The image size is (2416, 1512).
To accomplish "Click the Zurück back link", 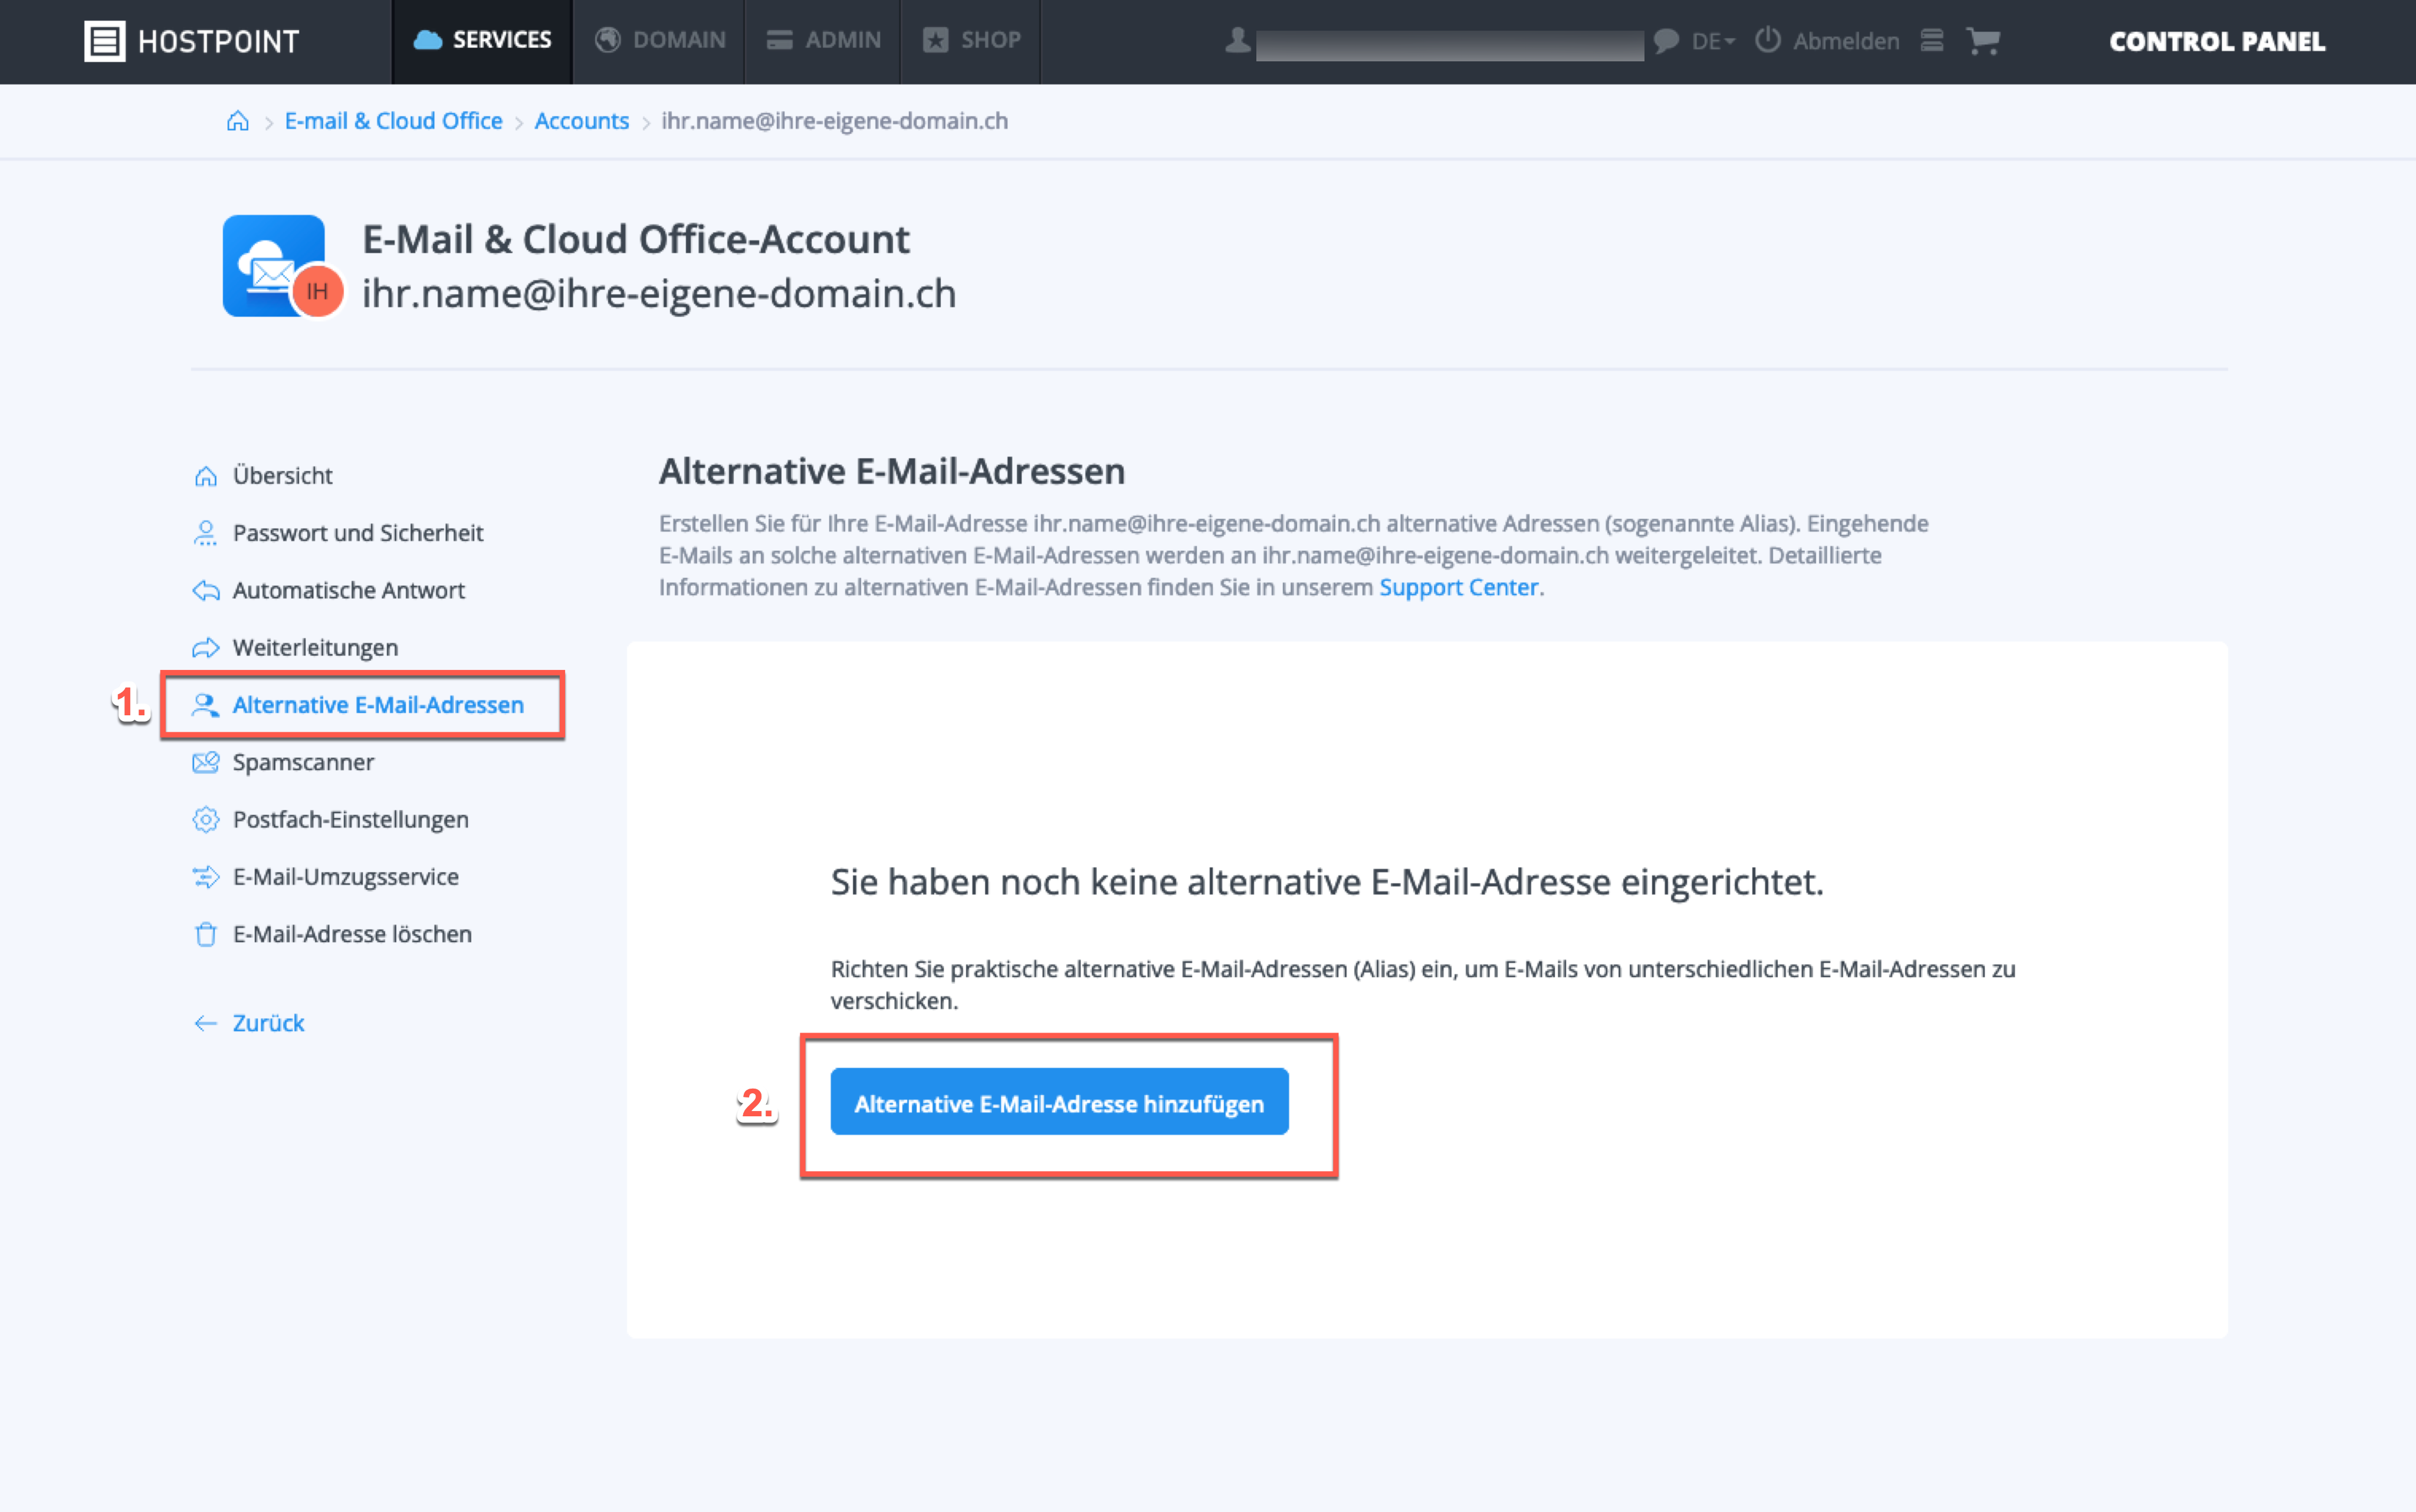I will (268, 1023).
